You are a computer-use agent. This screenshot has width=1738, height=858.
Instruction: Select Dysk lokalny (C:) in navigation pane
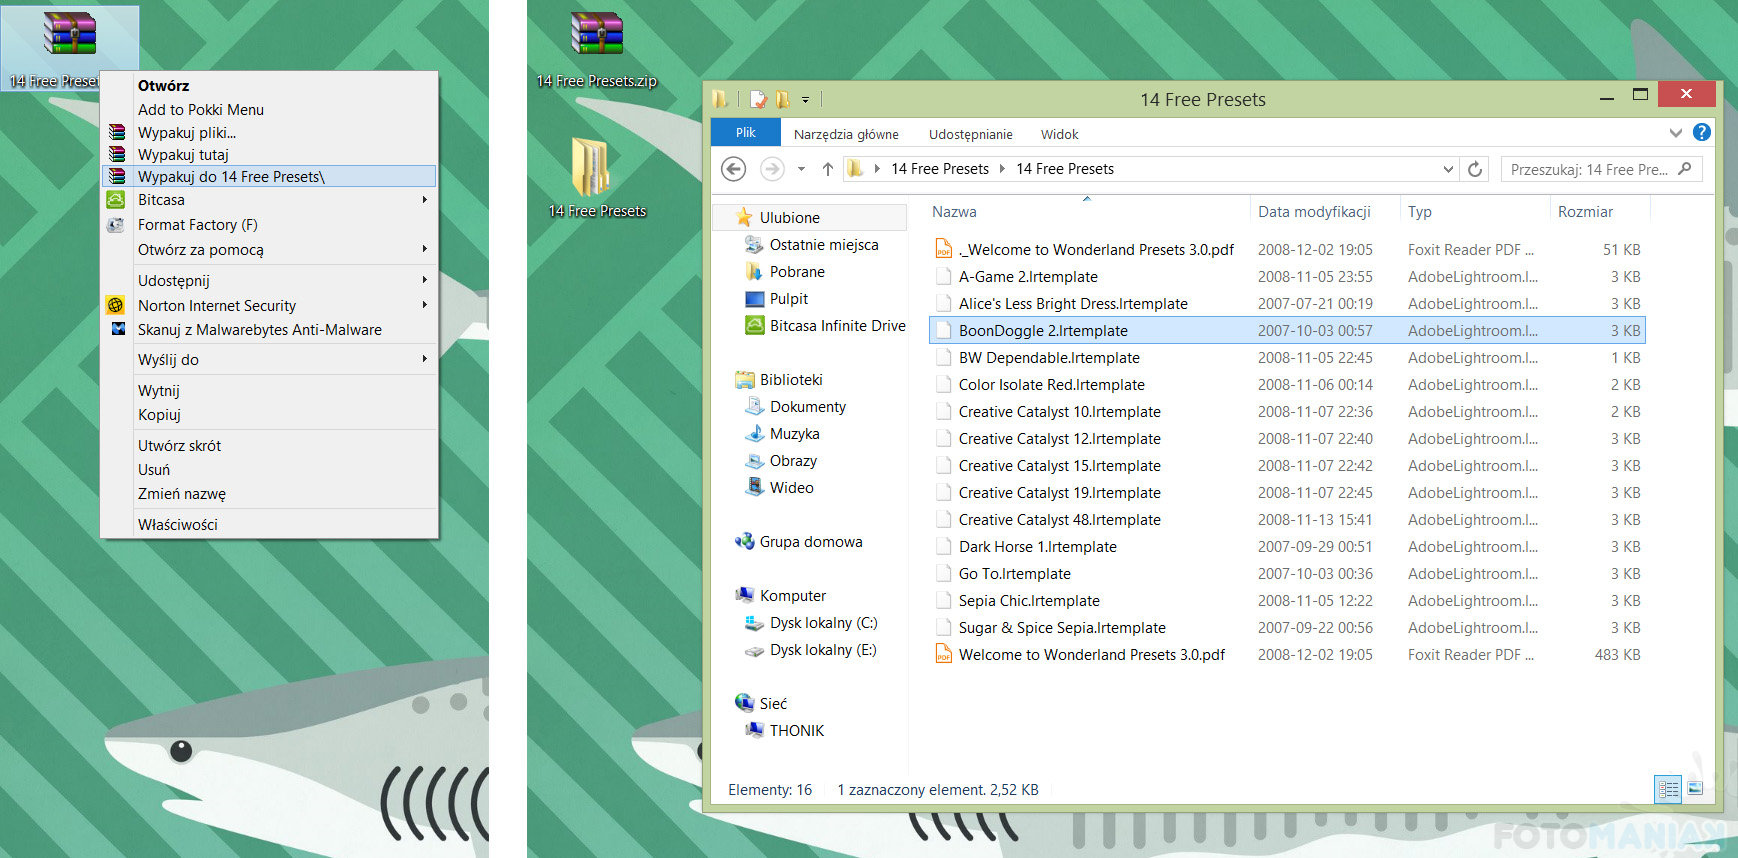tap(823, 623)
